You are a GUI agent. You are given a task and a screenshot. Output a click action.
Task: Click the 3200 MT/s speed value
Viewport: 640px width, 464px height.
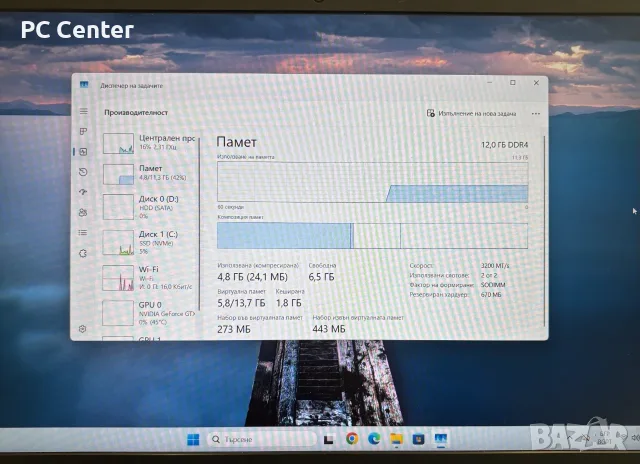pyautogui.click(x=495, y=266)
